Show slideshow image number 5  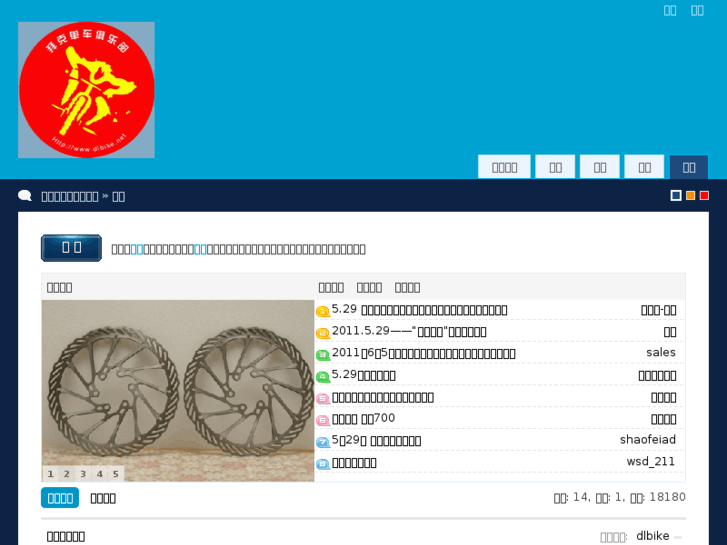(x=116, y=474)
